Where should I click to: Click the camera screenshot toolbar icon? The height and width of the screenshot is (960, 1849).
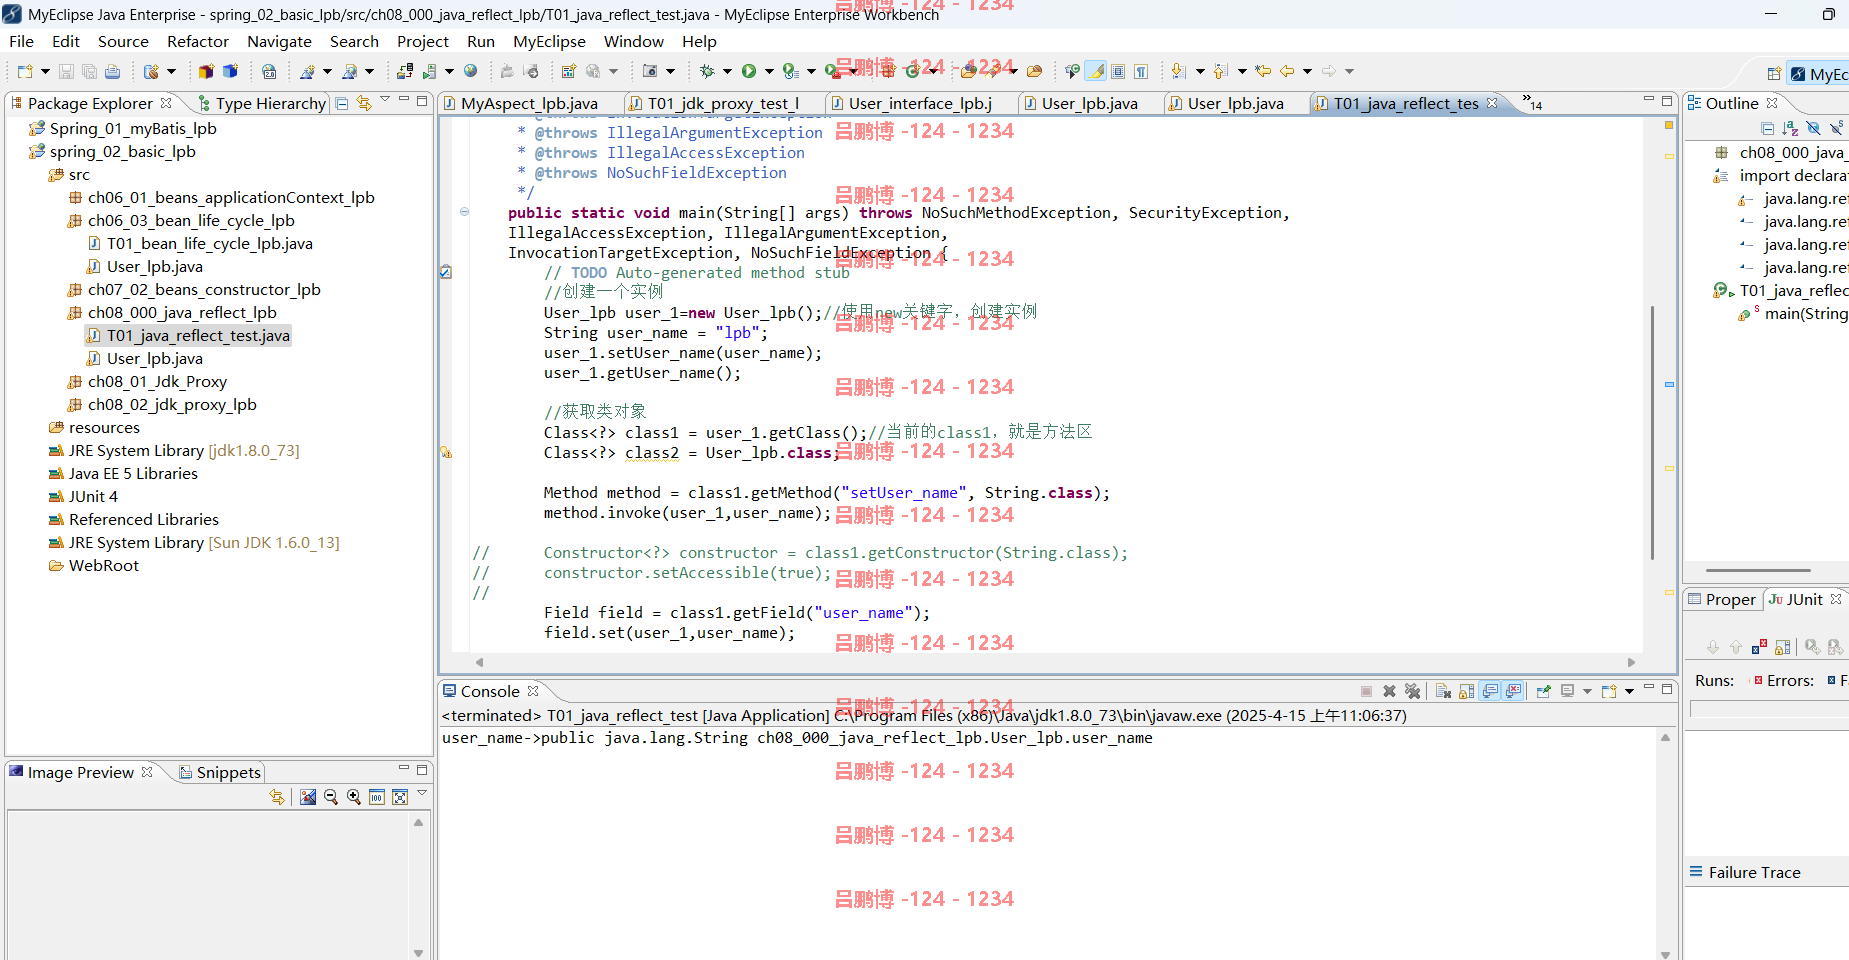[650, 71]
